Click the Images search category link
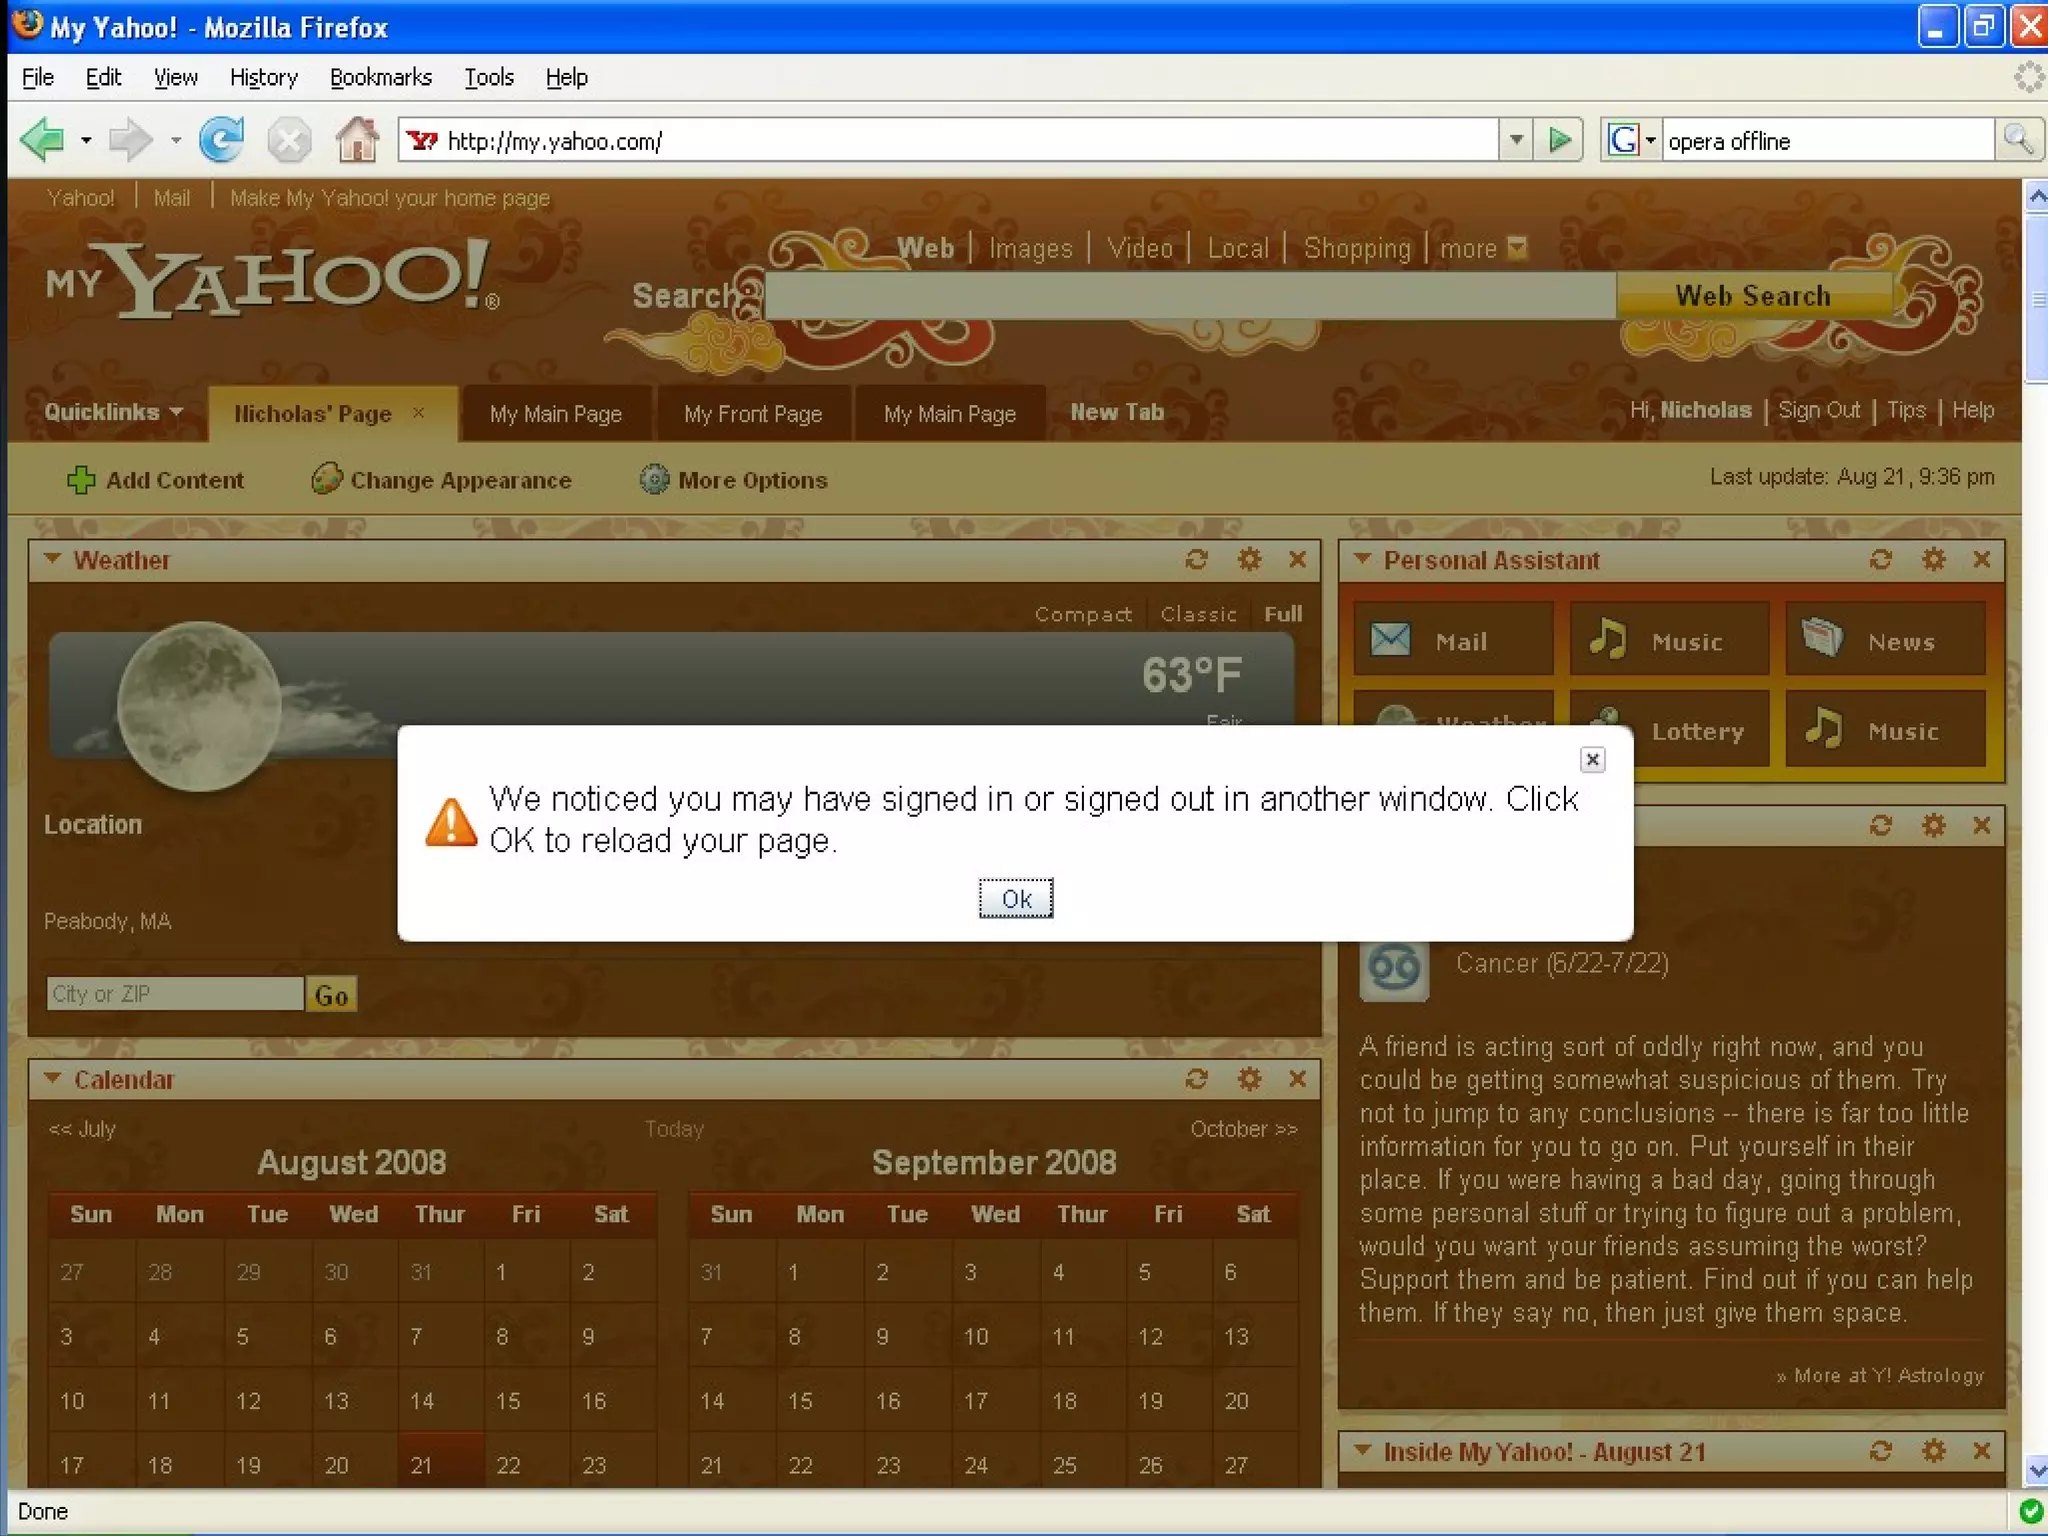Image resolution: width=2048 pixels, height=1536 pixels. (x=1030, y=248)
